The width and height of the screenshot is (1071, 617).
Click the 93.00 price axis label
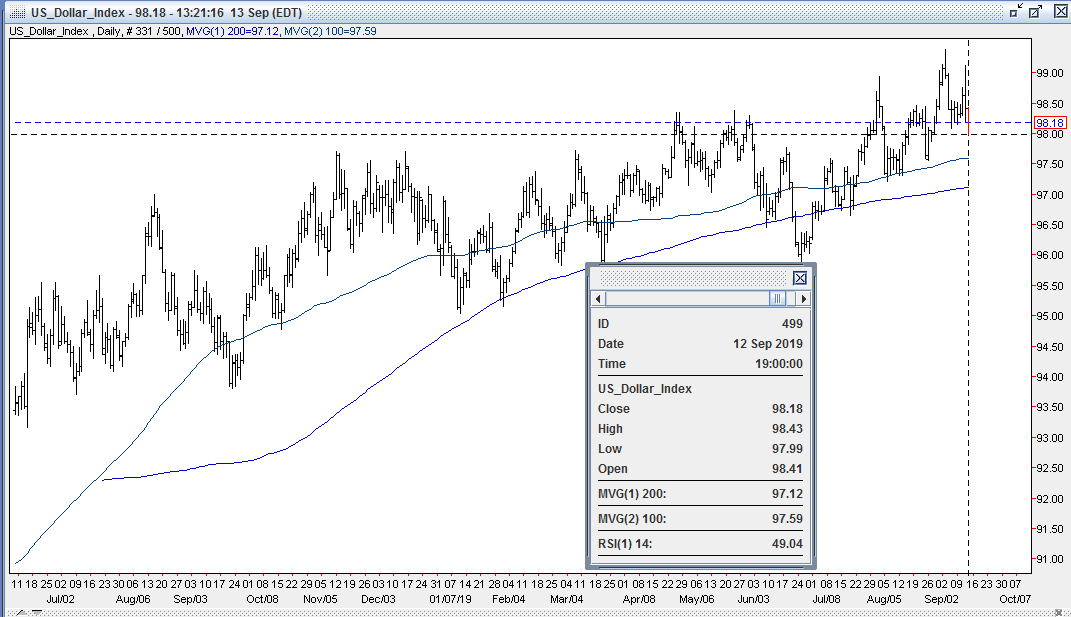click(x=1050, y=438)
